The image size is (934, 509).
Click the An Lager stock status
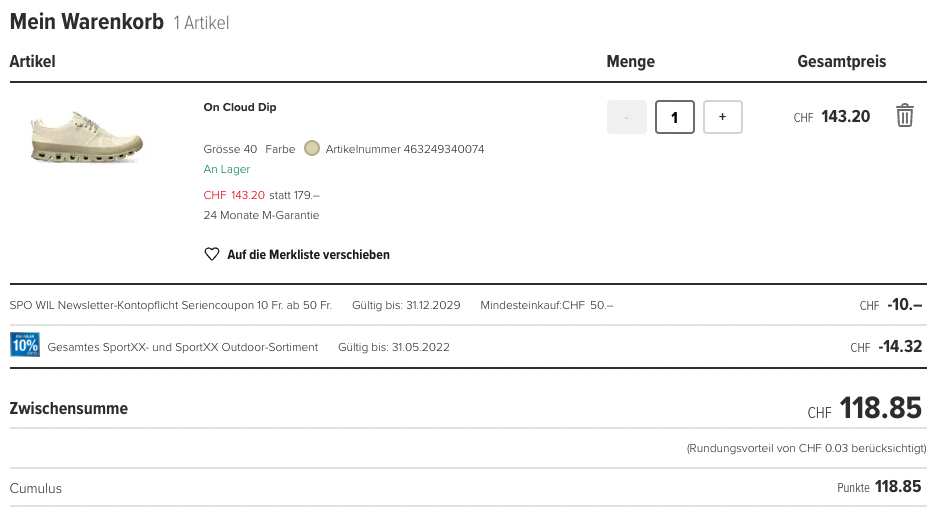click(x=227, y=170)
